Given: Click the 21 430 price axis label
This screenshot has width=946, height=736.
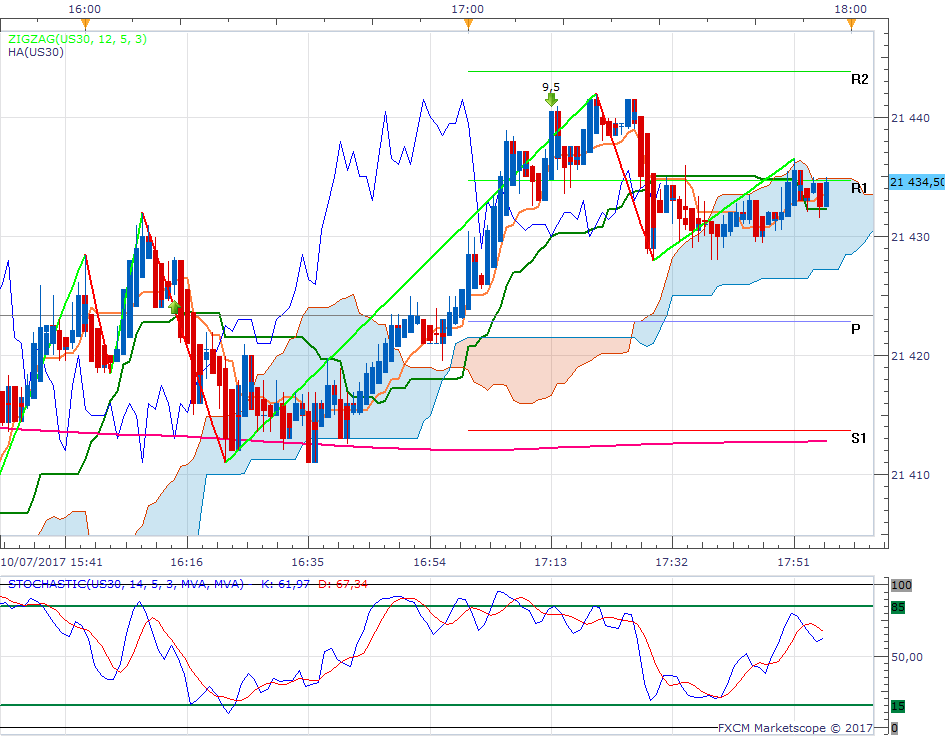Looking at the screenshot, I should point(910,237).
